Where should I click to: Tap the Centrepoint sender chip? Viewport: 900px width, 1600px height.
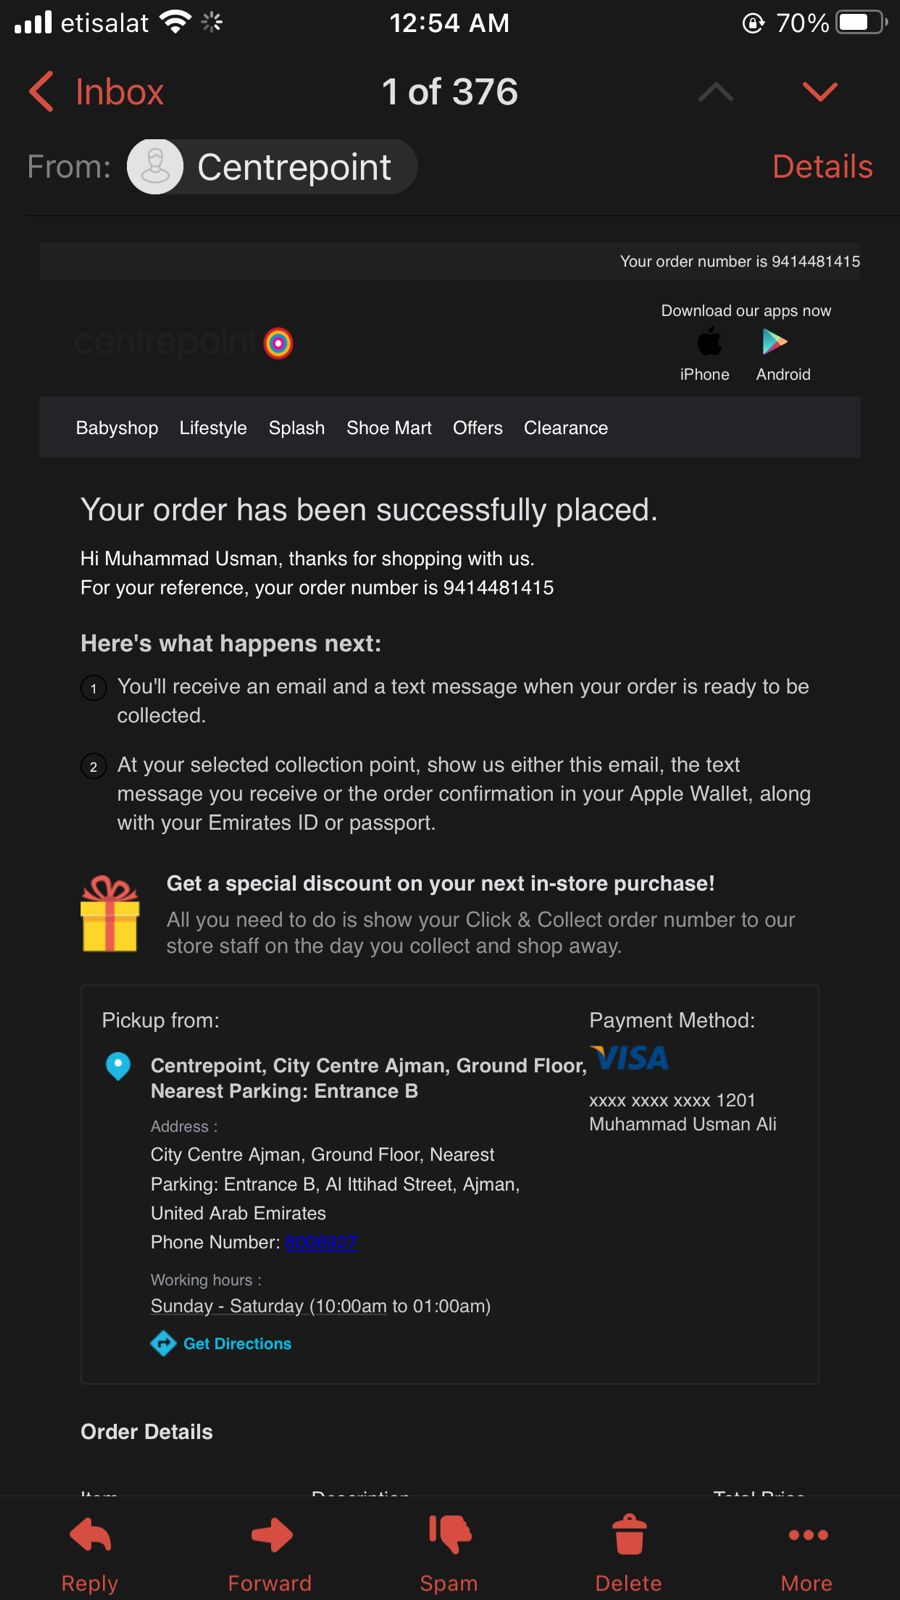coord(272,167)
